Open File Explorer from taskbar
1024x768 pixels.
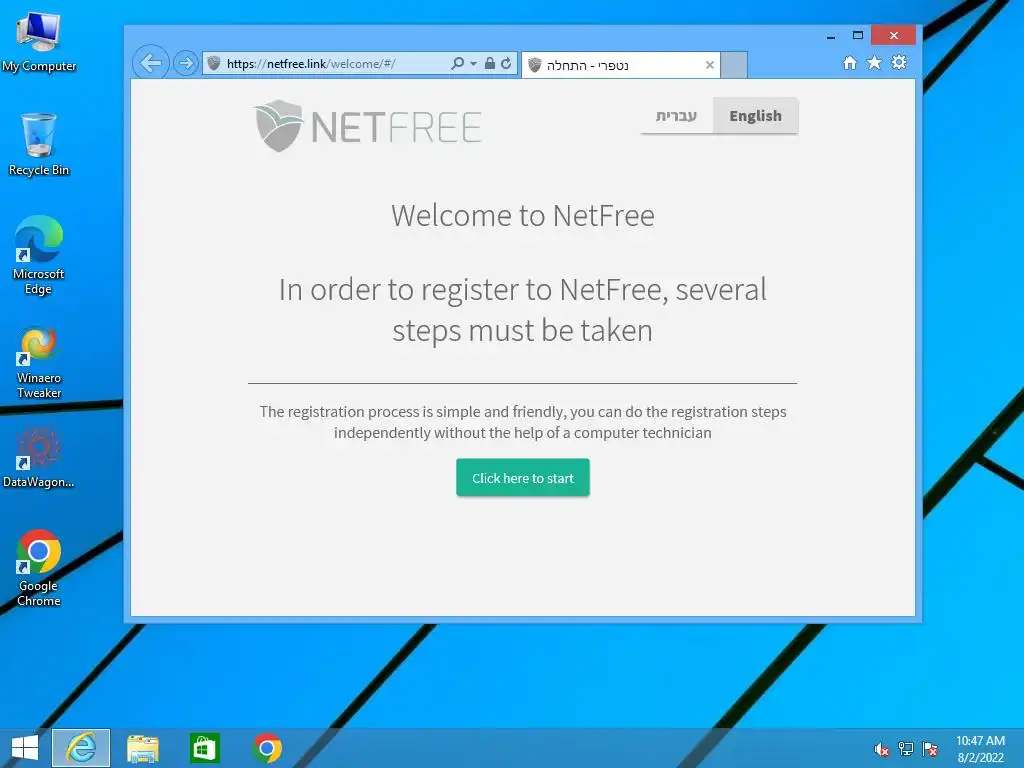coord(142,748)
